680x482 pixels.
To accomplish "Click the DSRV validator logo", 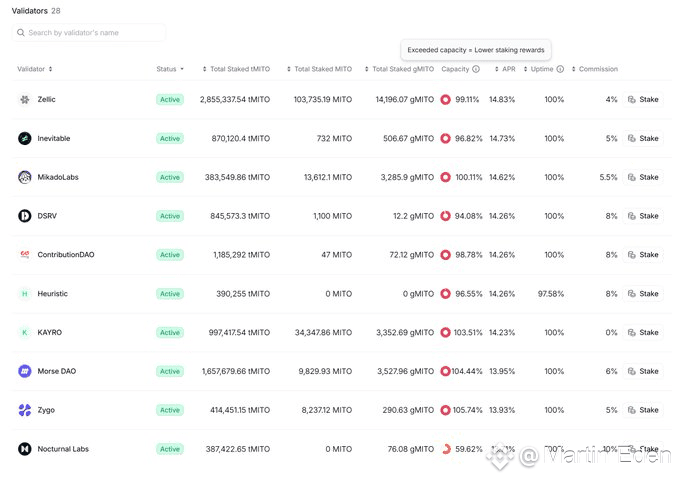I will pos(25,216).
